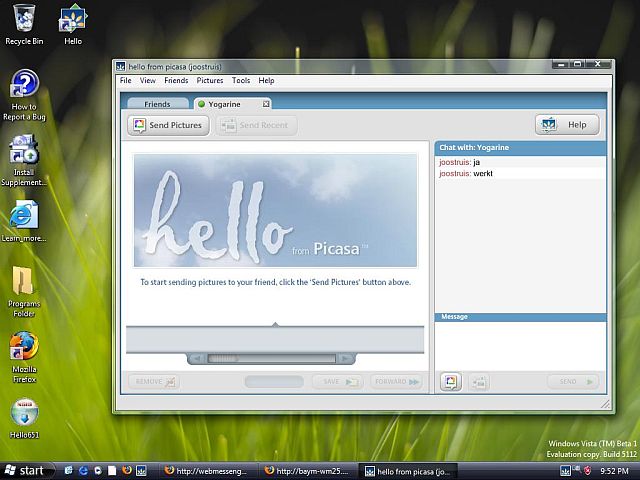Click the send recent icon below message box
Viewport: 640px width, 480px height.
[478, 382]
